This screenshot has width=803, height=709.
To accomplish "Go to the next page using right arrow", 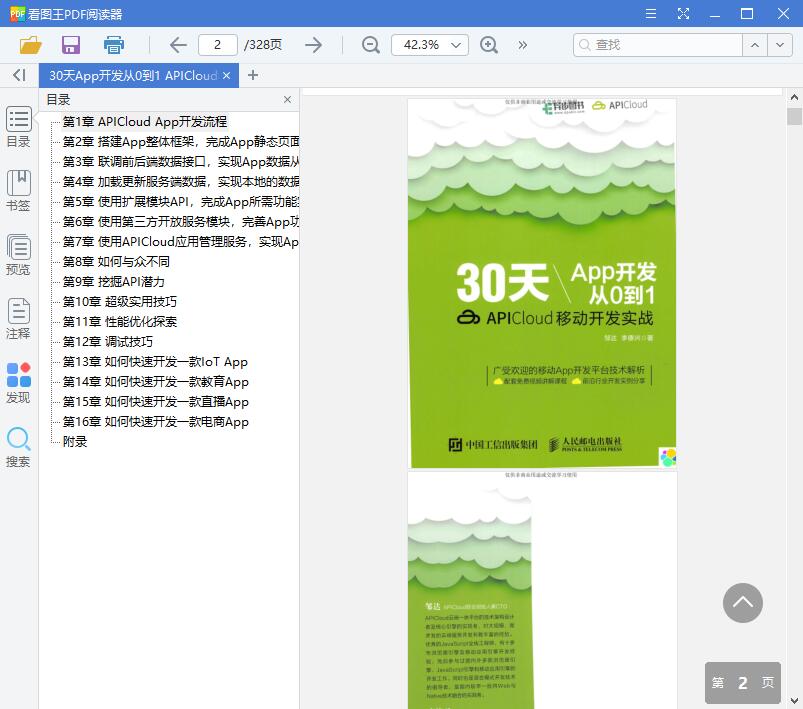I will [313, 45].
